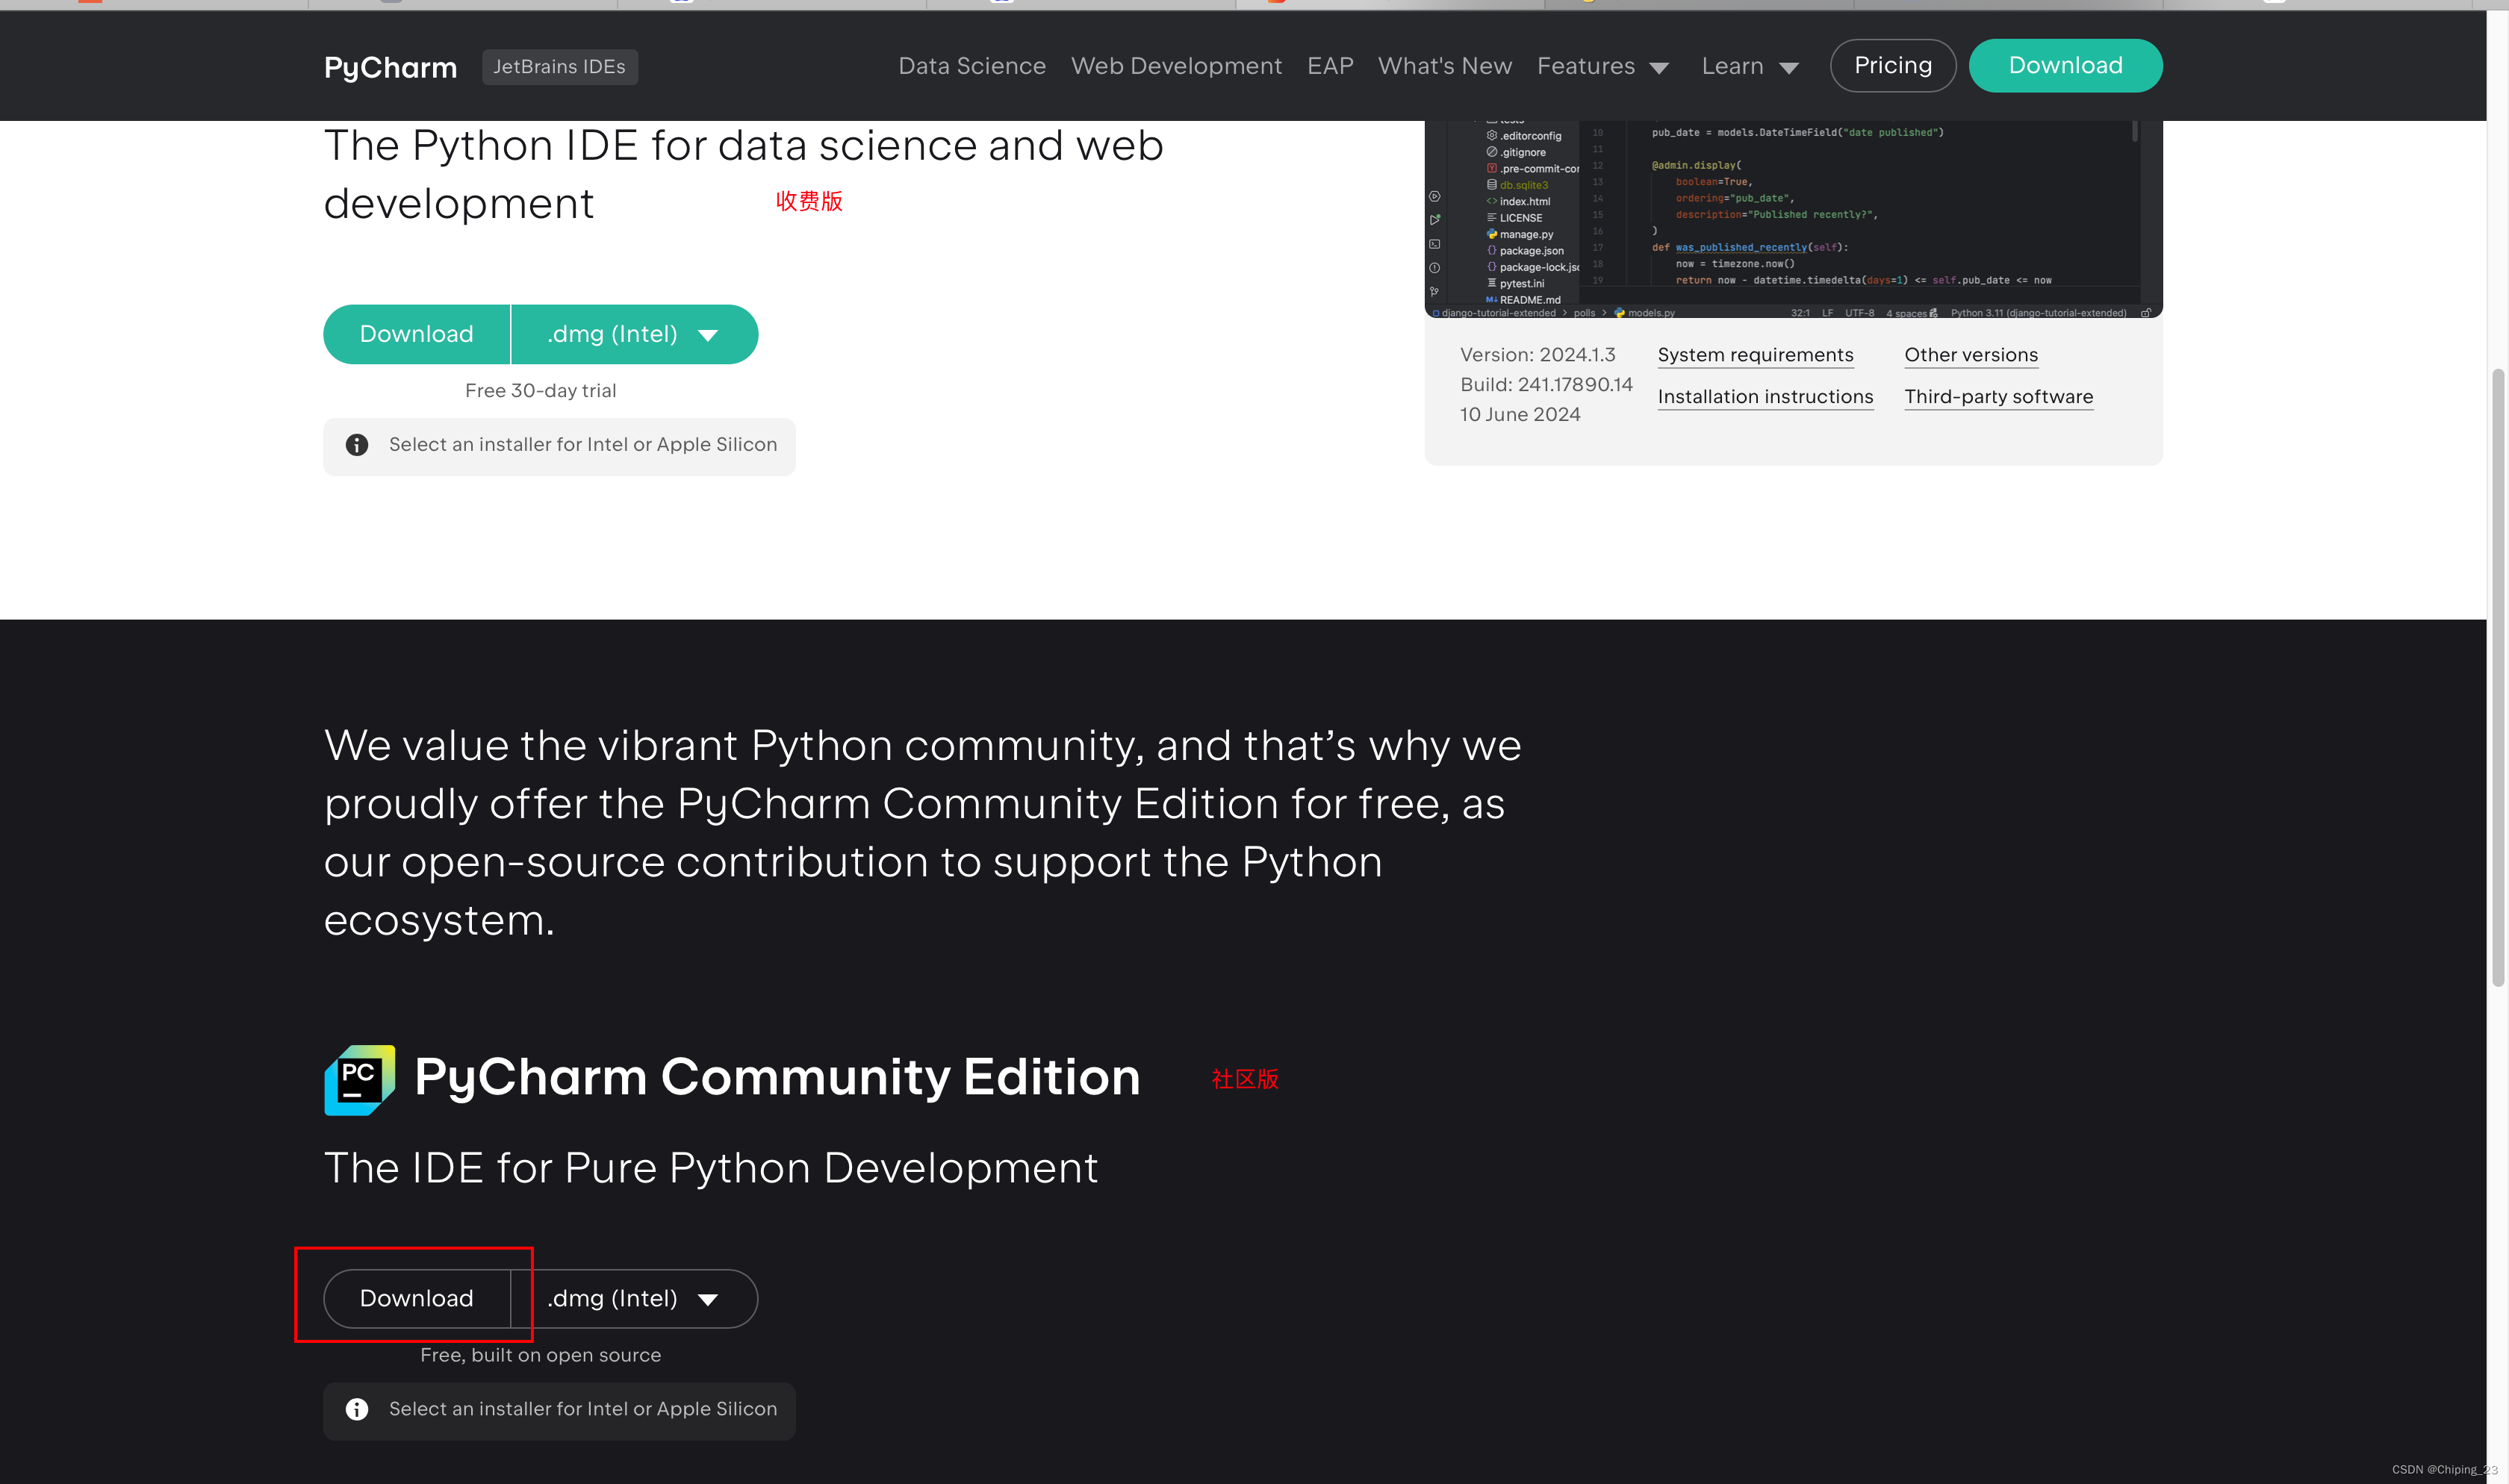Viewport: 2509px width, 1484px height.
Task: Open Community .dmg (Intel) installer dropdown
Action: [x=635, y=1298]
